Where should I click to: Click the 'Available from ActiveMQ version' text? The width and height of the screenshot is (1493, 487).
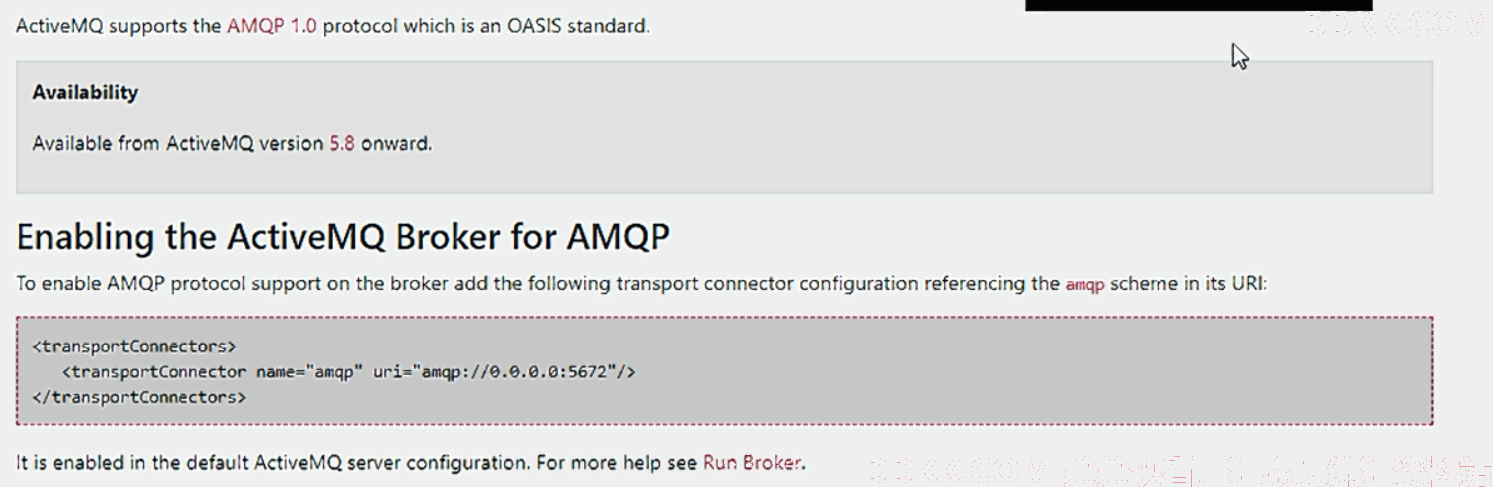pyautogui.click(x=178, y=143)
